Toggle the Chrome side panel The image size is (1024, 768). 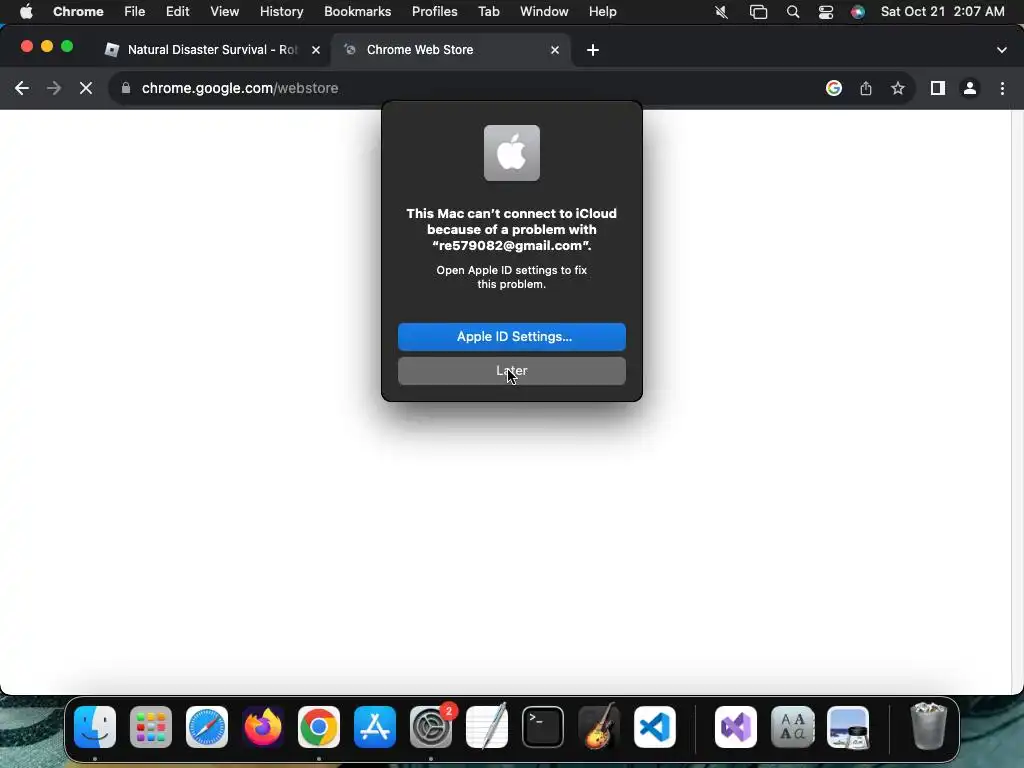tap(938, 88)
